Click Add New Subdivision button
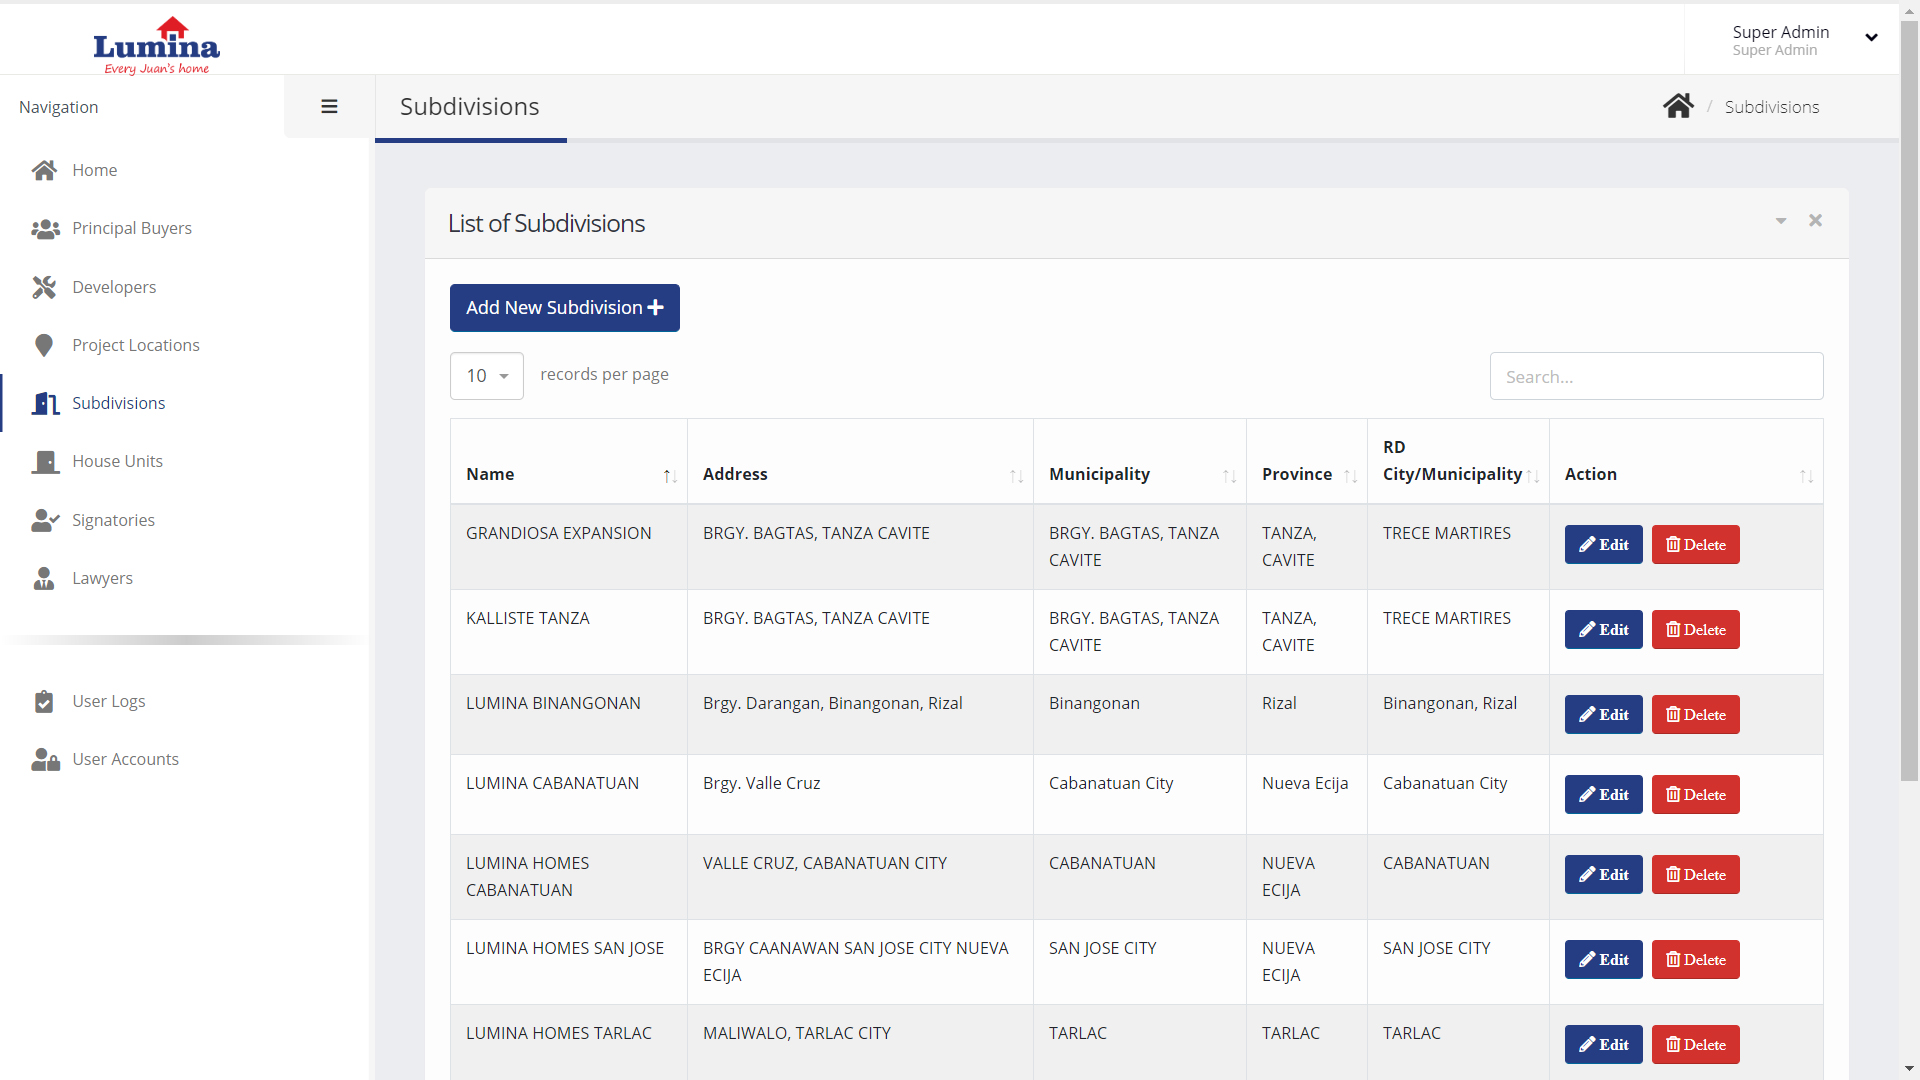The image size is (1920, 1080). pyautogui.click(x=564, y=308)
